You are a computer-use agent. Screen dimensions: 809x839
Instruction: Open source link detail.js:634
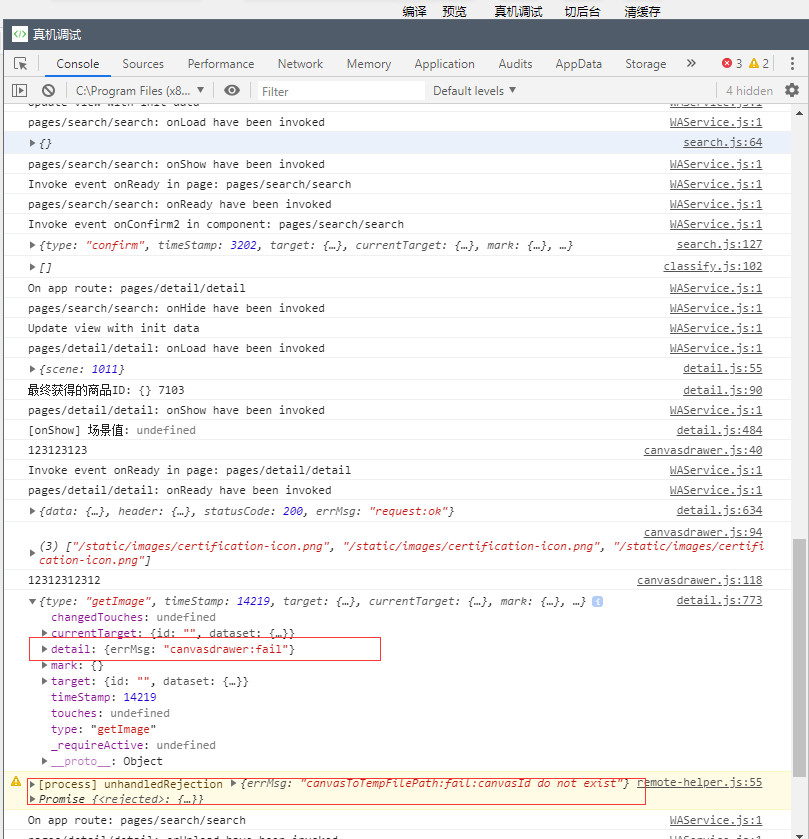[719, 510]
